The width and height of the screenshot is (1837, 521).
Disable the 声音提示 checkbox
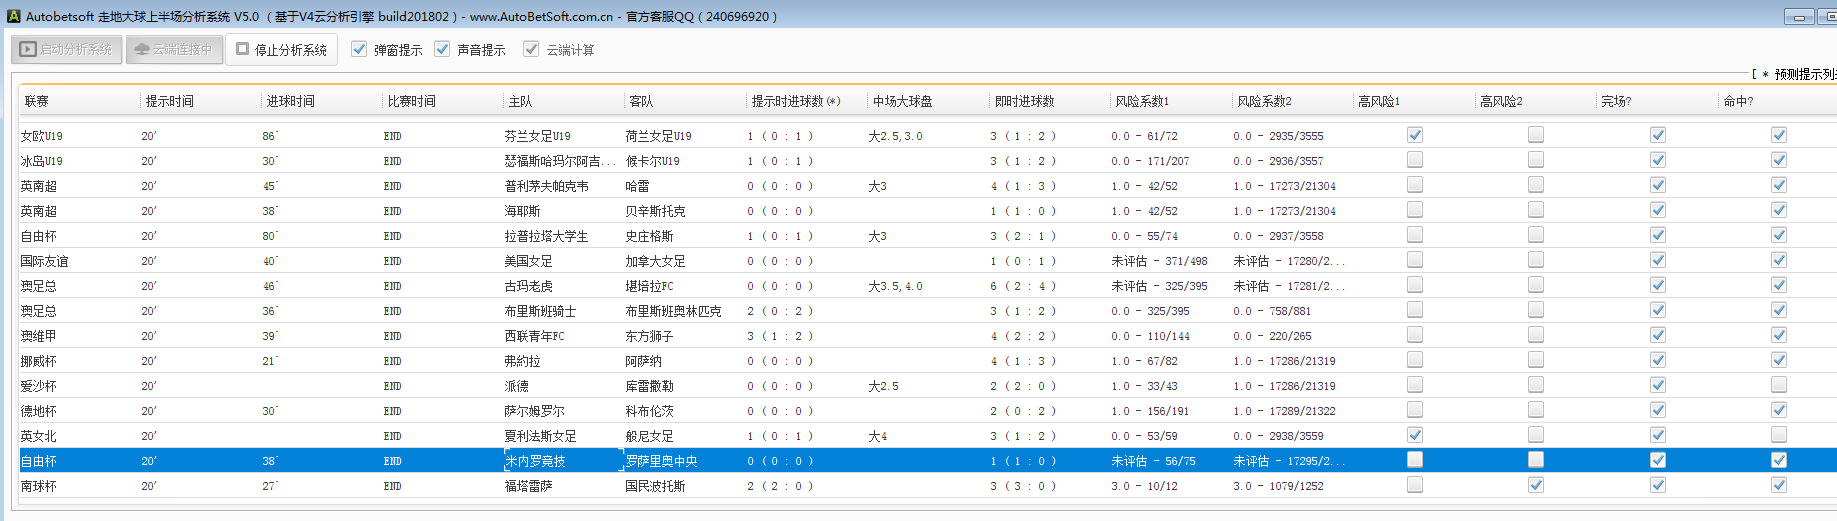[442, 49]
